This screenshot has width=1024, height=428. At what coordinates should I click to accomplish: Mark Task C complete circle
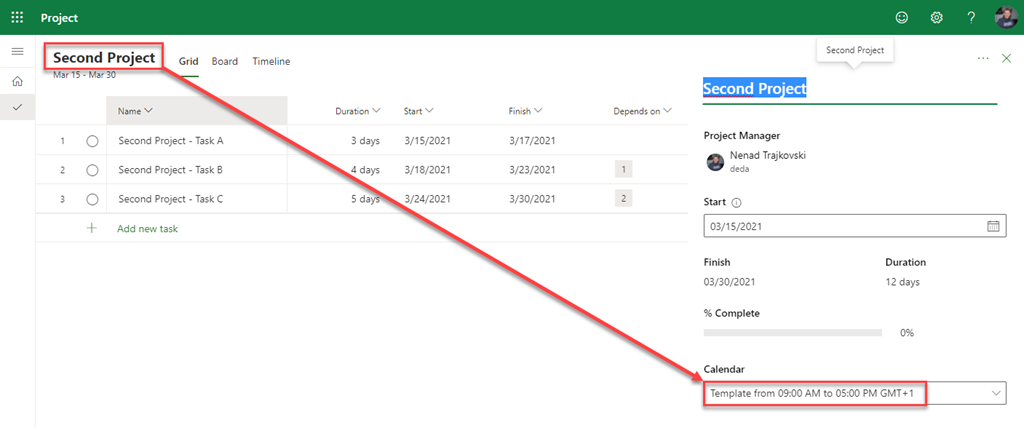click(x=92, y=199)
